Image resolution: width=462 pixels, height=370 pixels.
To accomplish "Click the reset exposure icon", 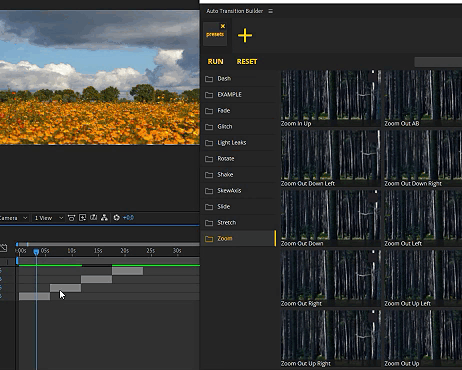I will pos(116,218).
